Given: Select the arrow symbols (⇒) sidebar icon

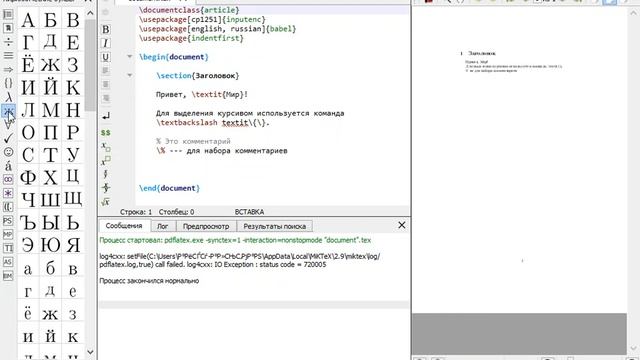Looking at the screenshot, I should (x=8, y=69).
